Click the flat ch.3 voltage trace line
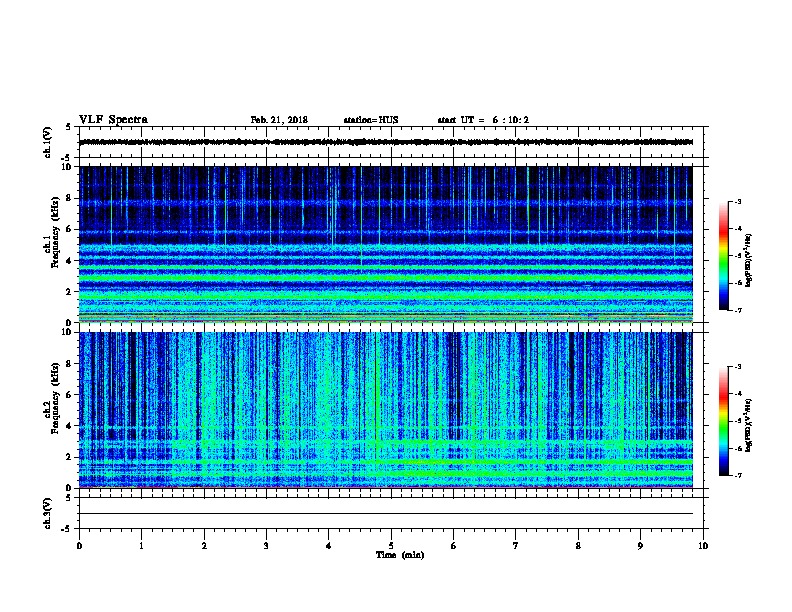 (x=386, y=514)
